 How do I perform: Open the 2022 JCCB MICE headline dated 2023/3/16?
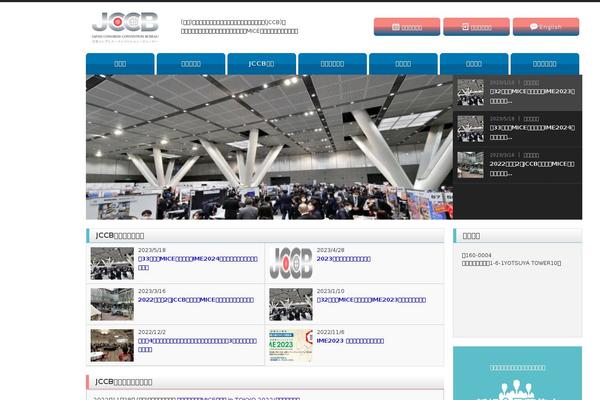[196, 300]
